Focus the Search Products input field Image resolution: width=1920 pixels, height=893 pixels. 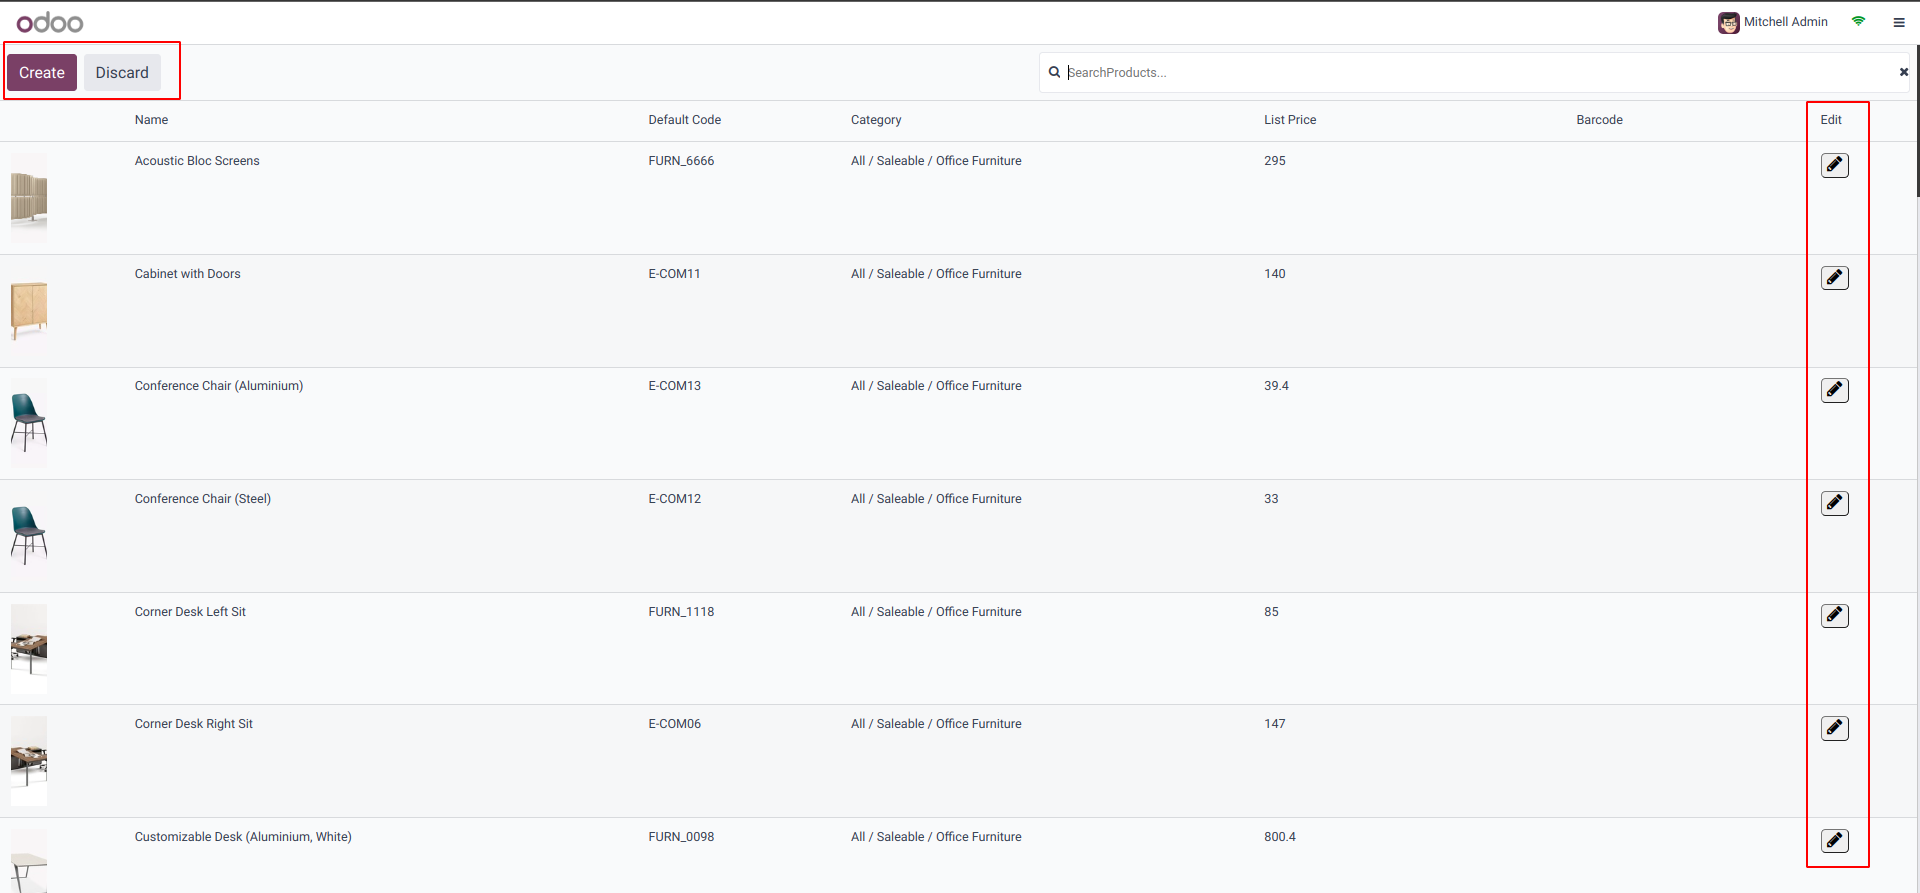pyautogui.click(x=1480, y=72)
